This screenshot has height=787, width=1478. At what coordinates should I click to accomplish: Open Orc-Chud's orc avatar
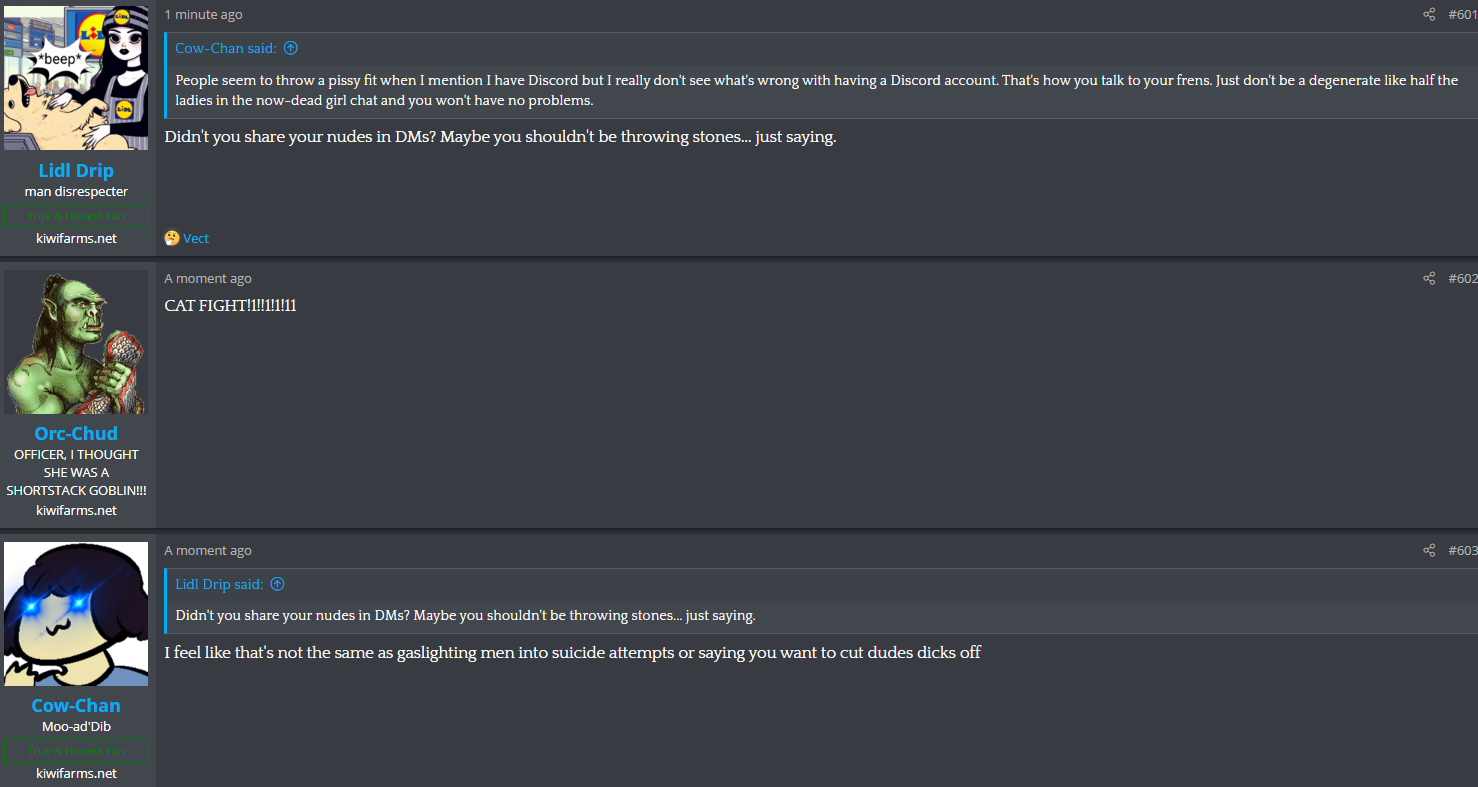[x=76, y=342]
